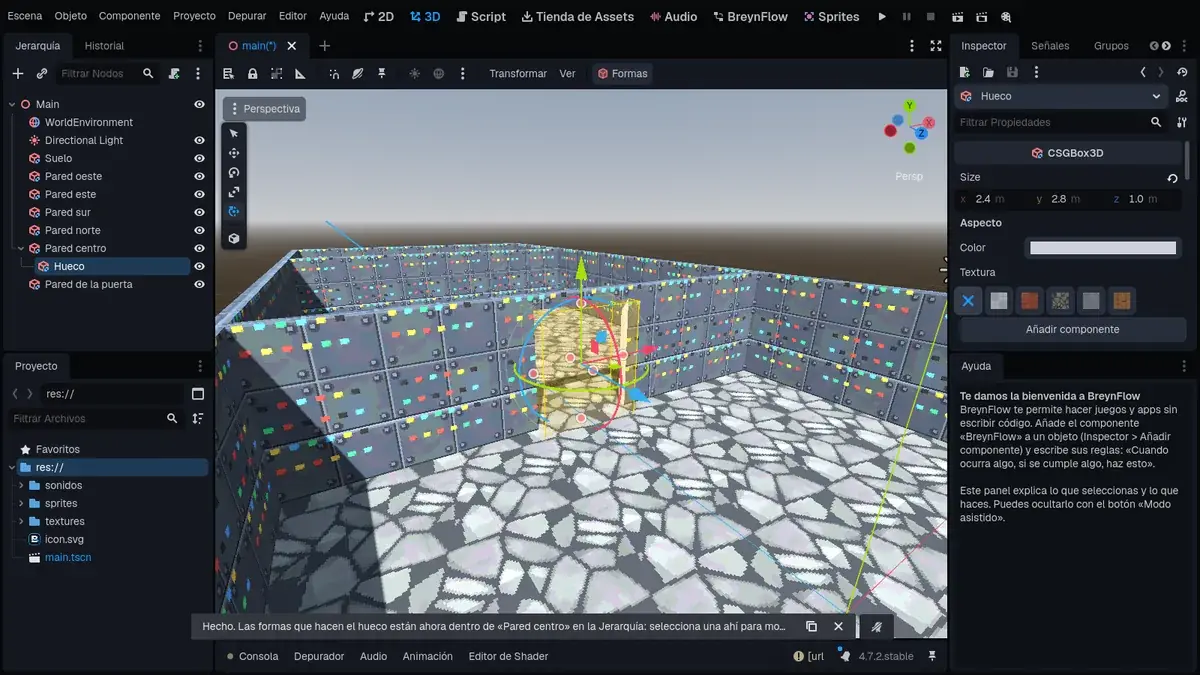1200x675 pixels.
Task: Reset the Size property with revert arrow
Action: click(x=1172, y=178)
